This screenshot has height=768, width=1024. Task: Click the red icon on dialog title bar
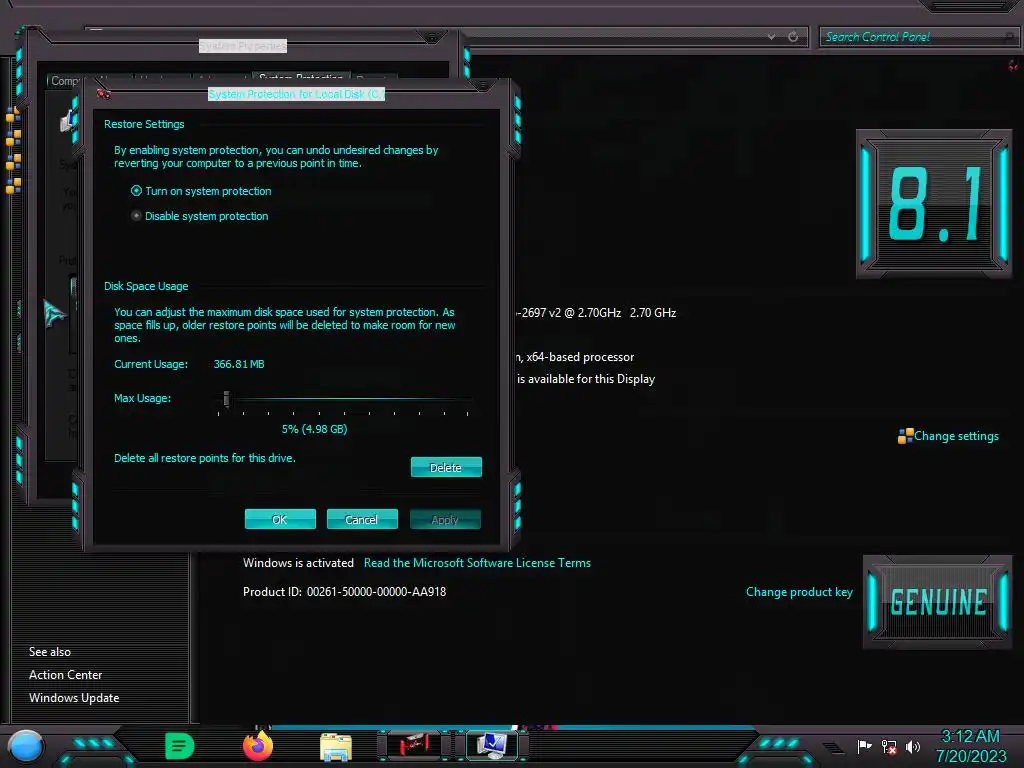(103, 94)
